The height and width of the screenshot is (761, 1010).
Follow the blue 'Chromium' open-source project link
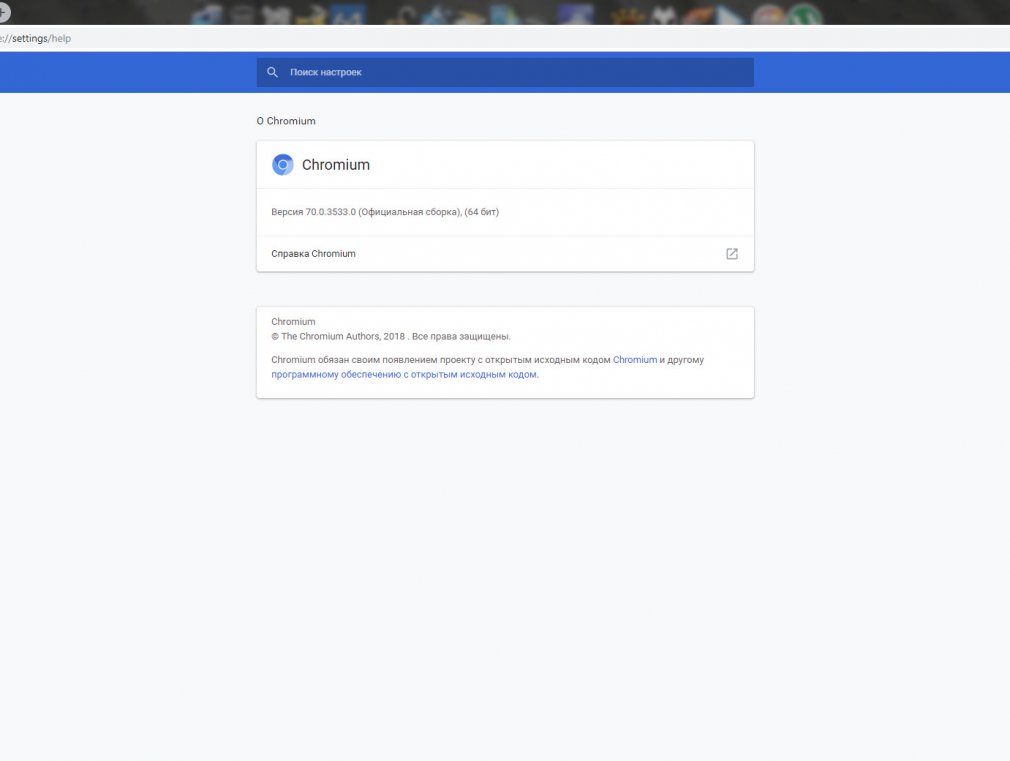pos(635,360)
